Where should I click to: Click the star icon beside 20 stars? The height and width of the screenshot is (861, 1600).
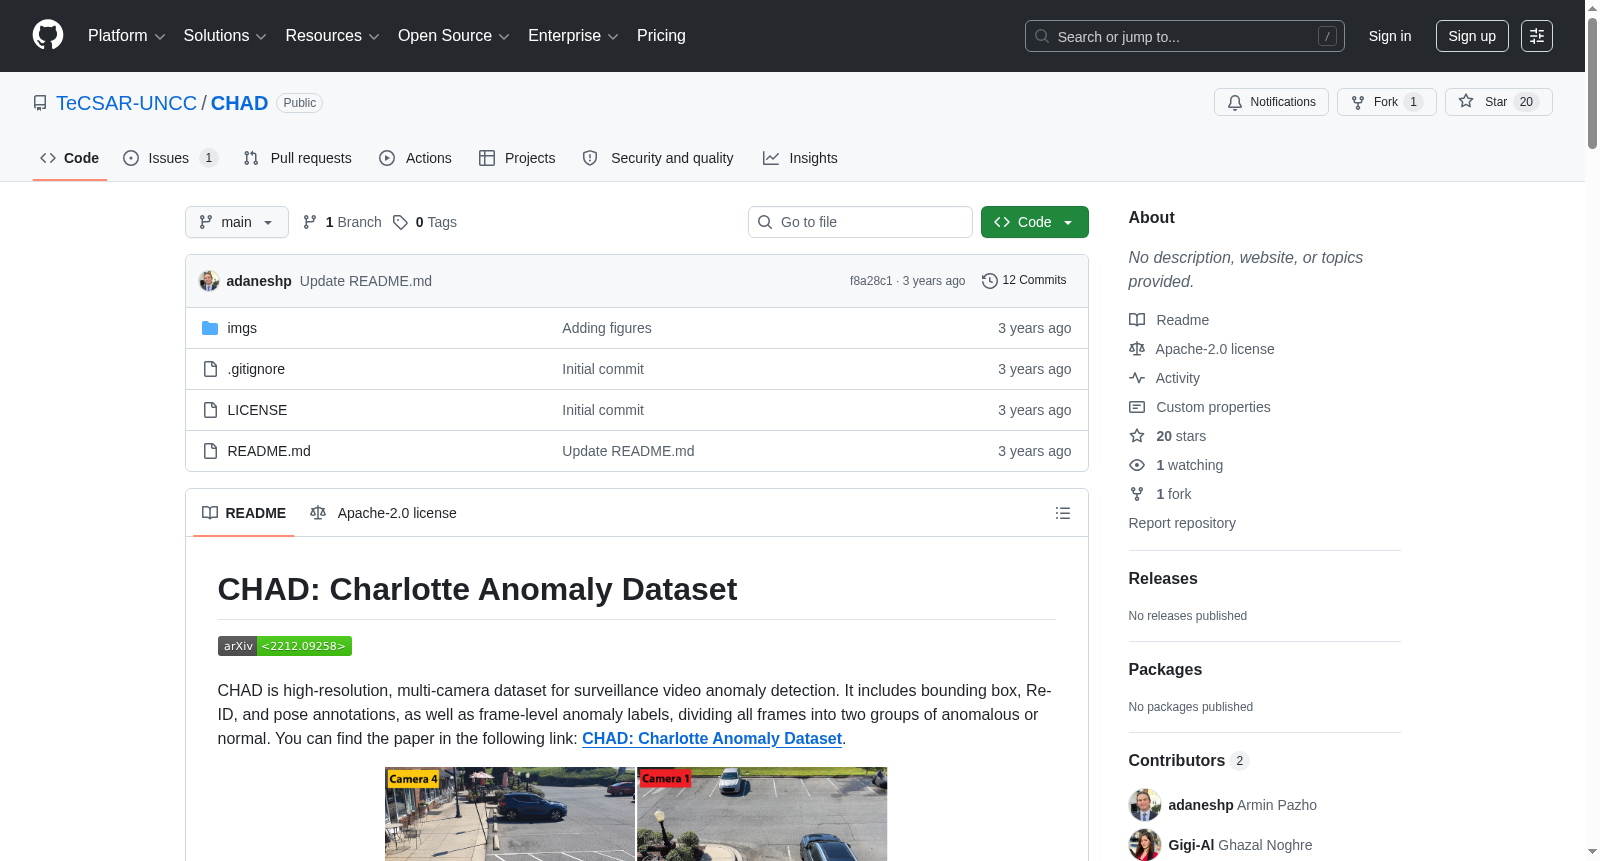[1137, 436]
